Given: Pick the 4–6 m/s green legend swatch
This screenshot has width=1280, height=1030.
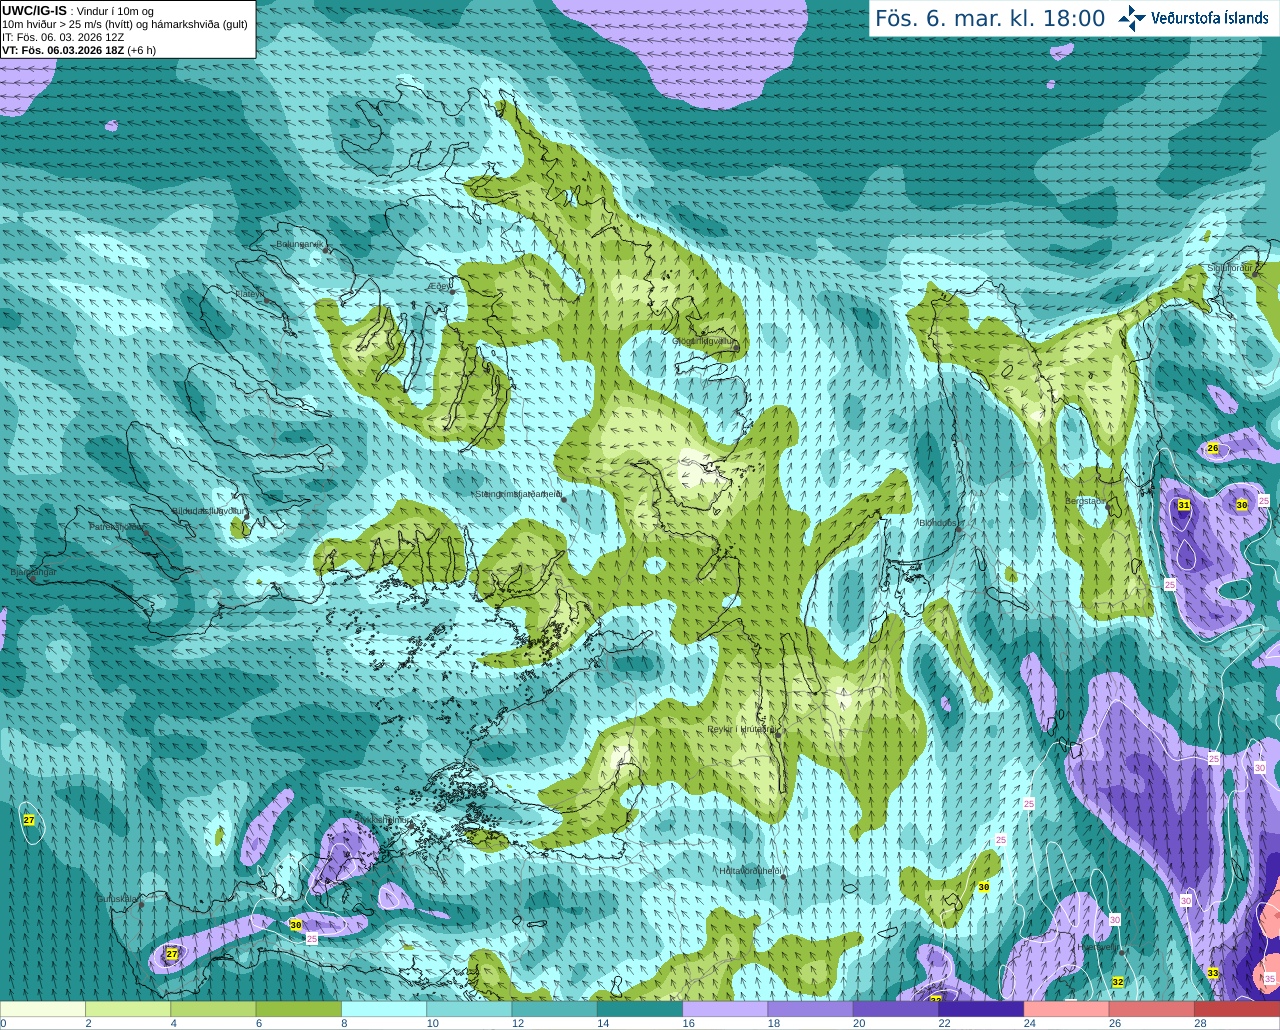Looking at the screenshot, I should pos(213,1009).
